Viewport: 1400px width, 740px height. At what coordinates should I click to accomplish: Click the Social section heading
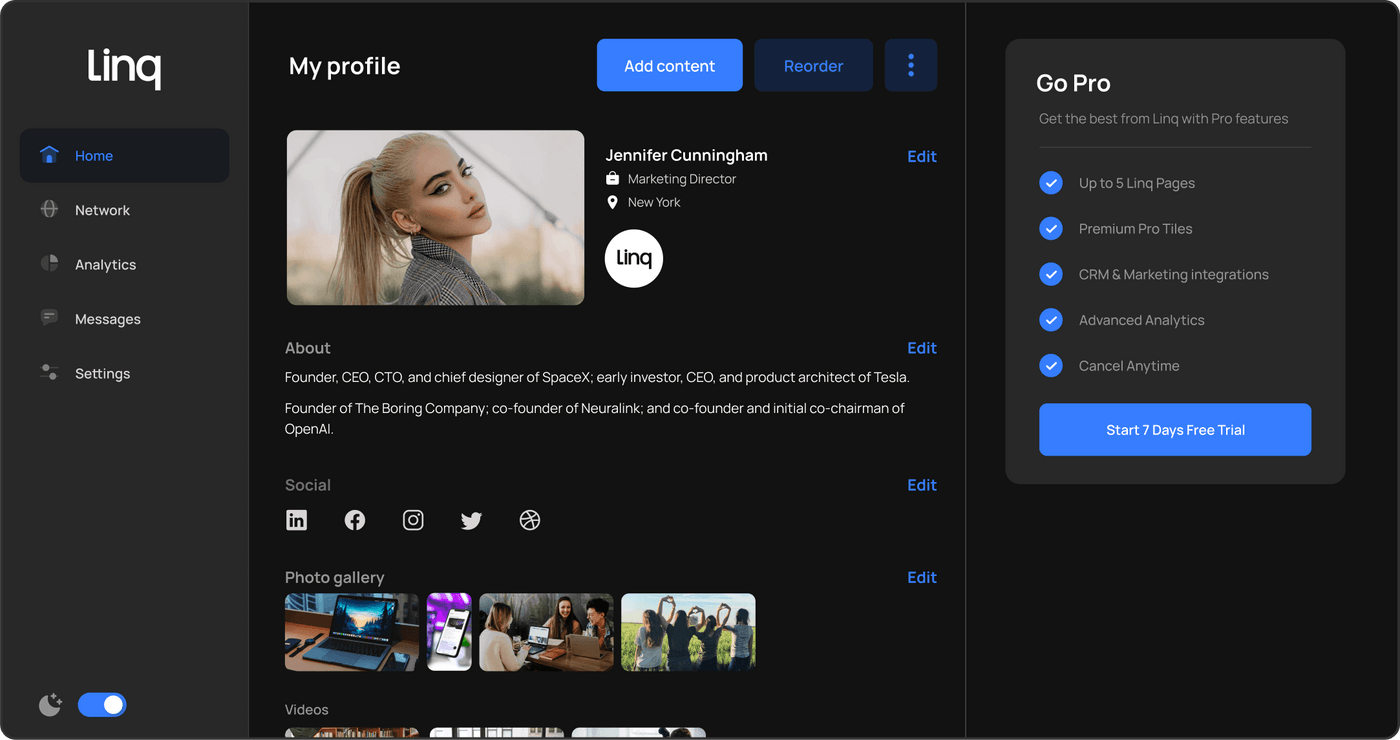coord(308,485)
